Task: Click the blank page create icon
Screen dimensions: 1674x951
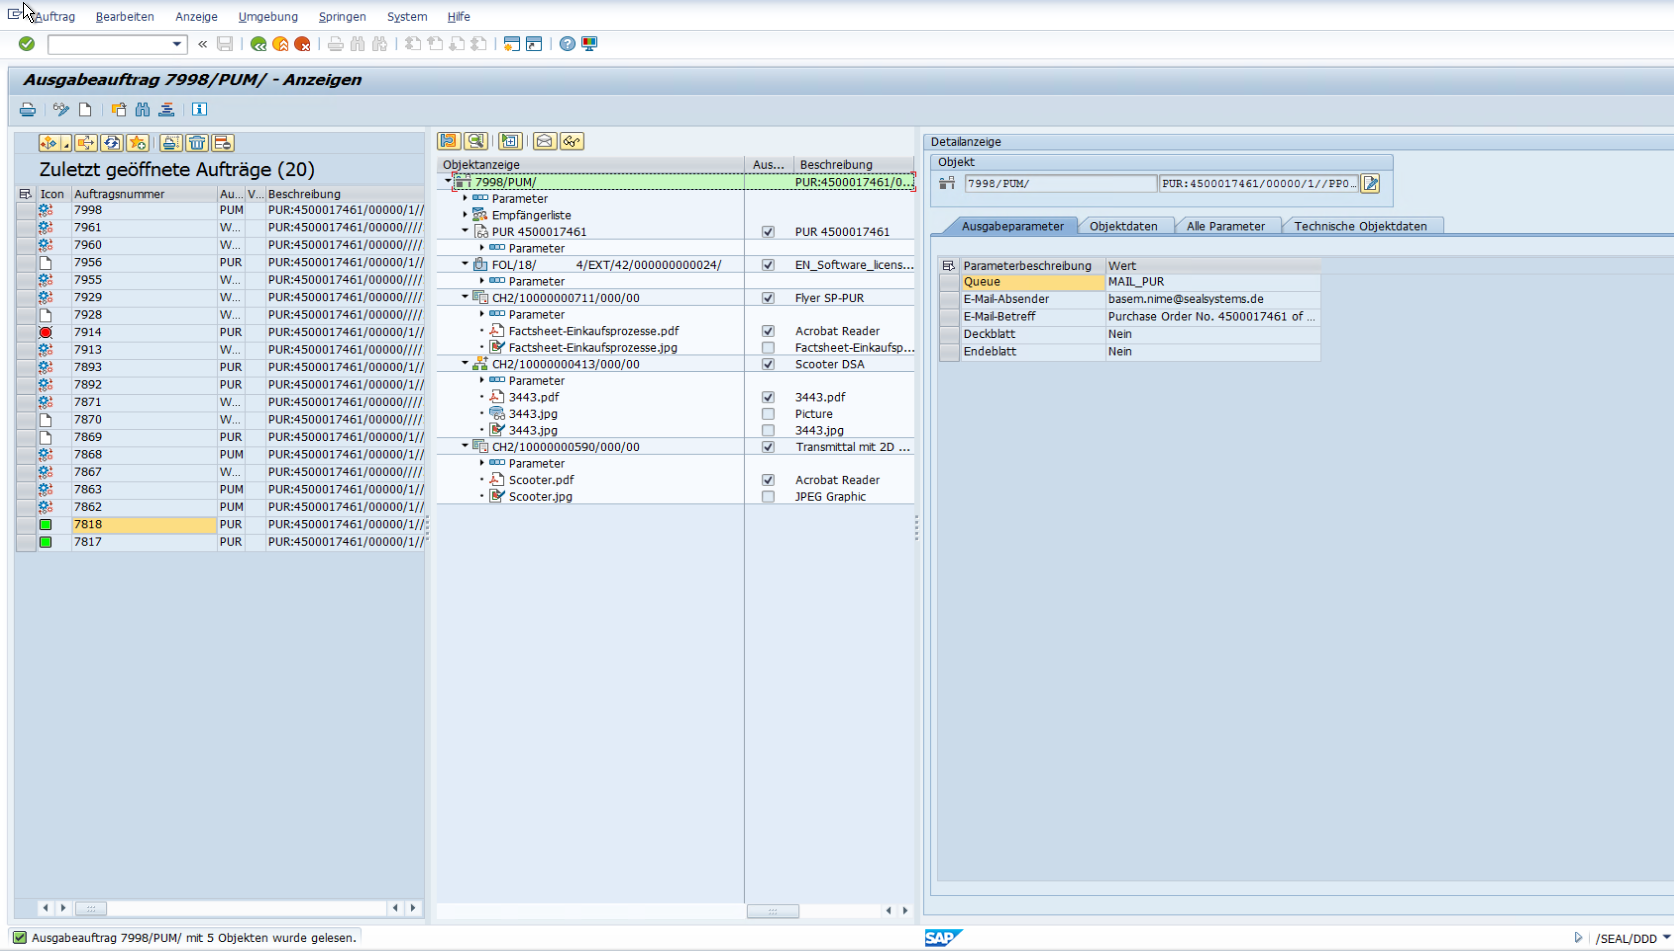Action: (x=85, y=109)
